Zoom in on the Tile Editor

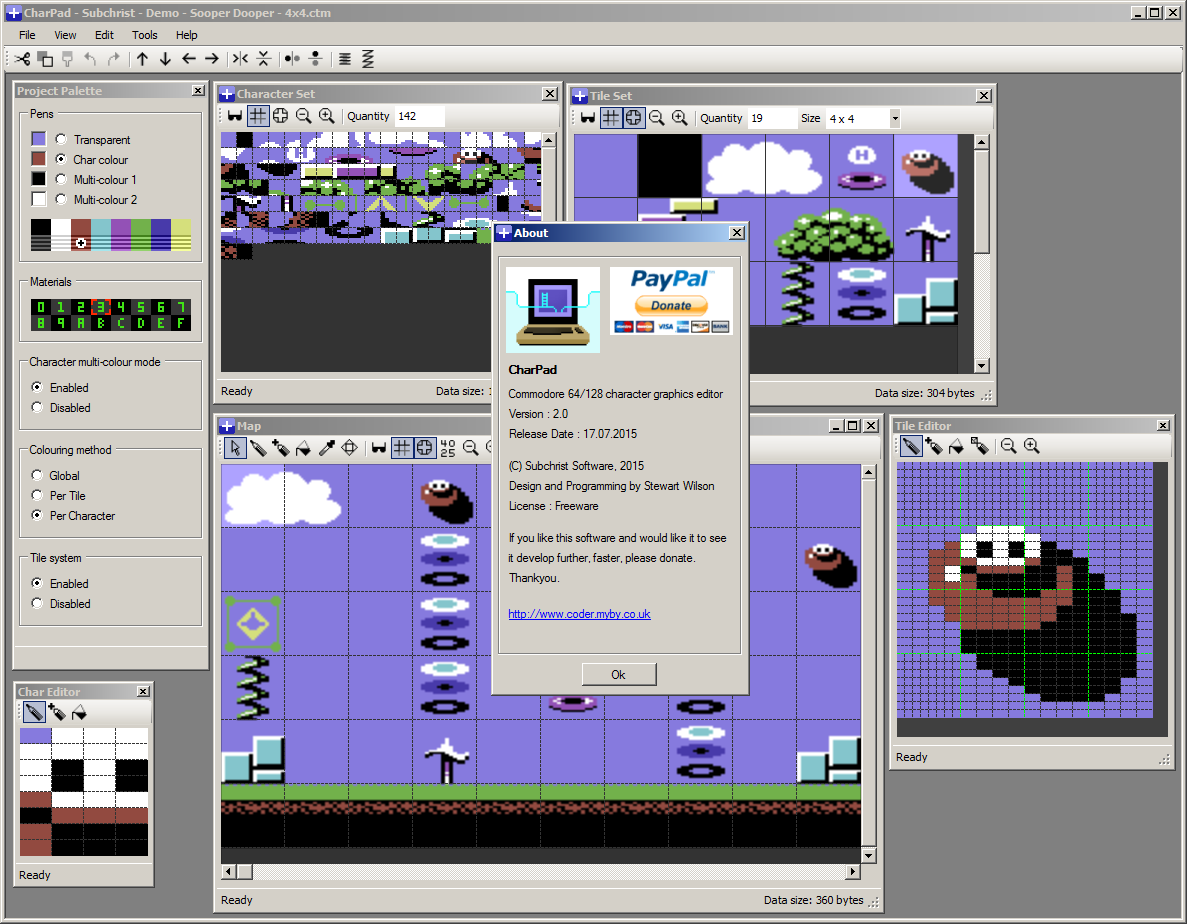click(x=1032, y=446)
